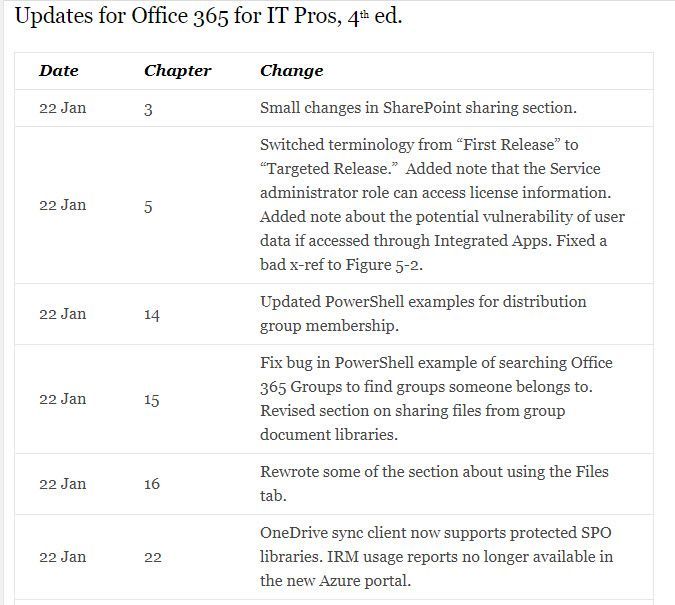Click the Files tab rewrite entry
This screenshot has width=675, height=605.
(x=434, y=484)
